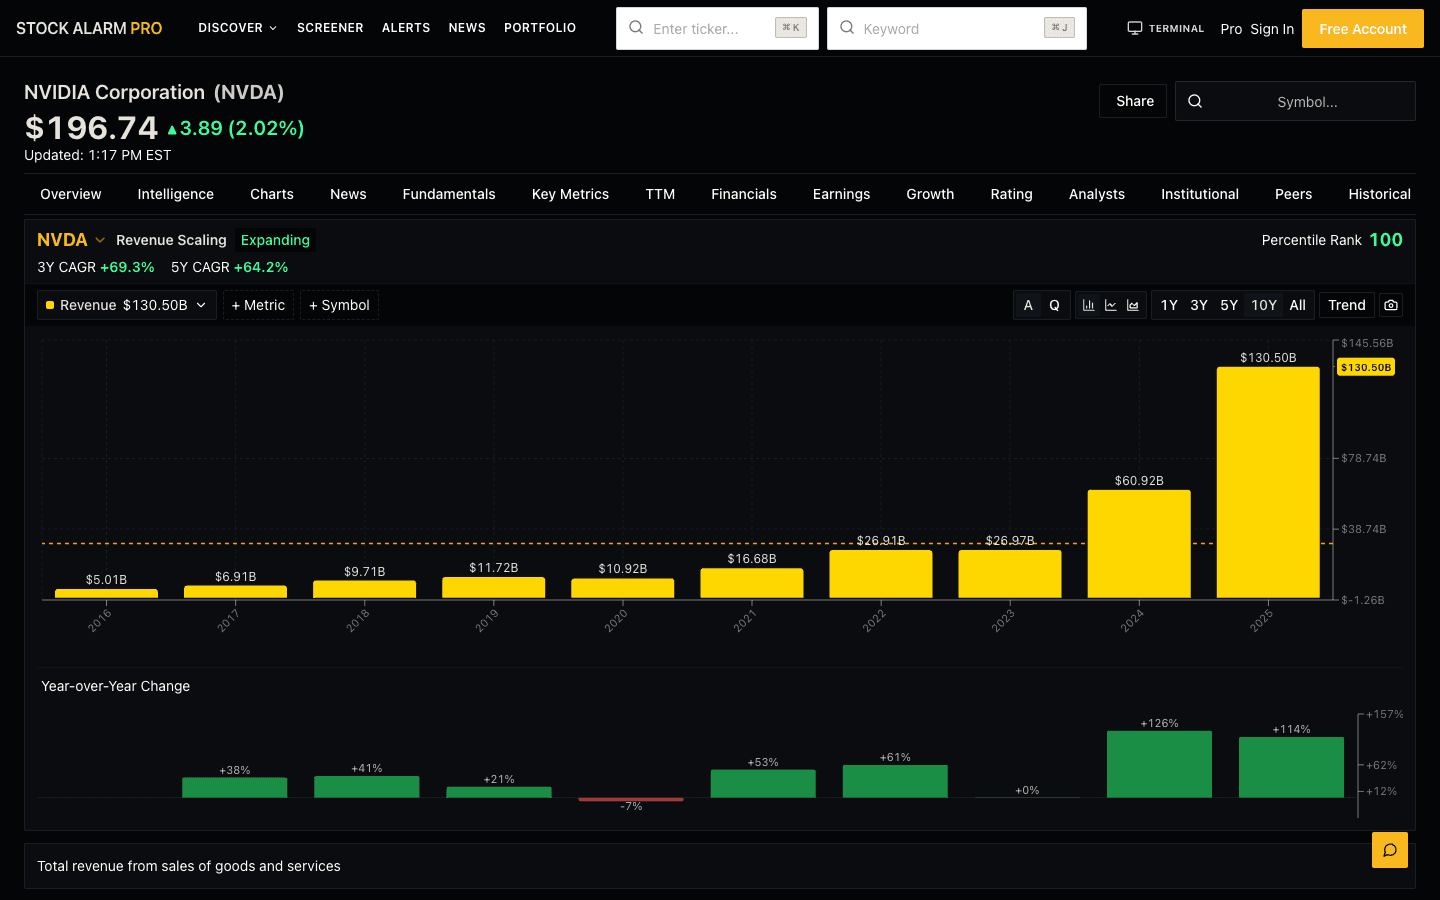Click the -7% year-over-year bar
Viewport: 1440px width, 900px height.
(x=631, y=800)
